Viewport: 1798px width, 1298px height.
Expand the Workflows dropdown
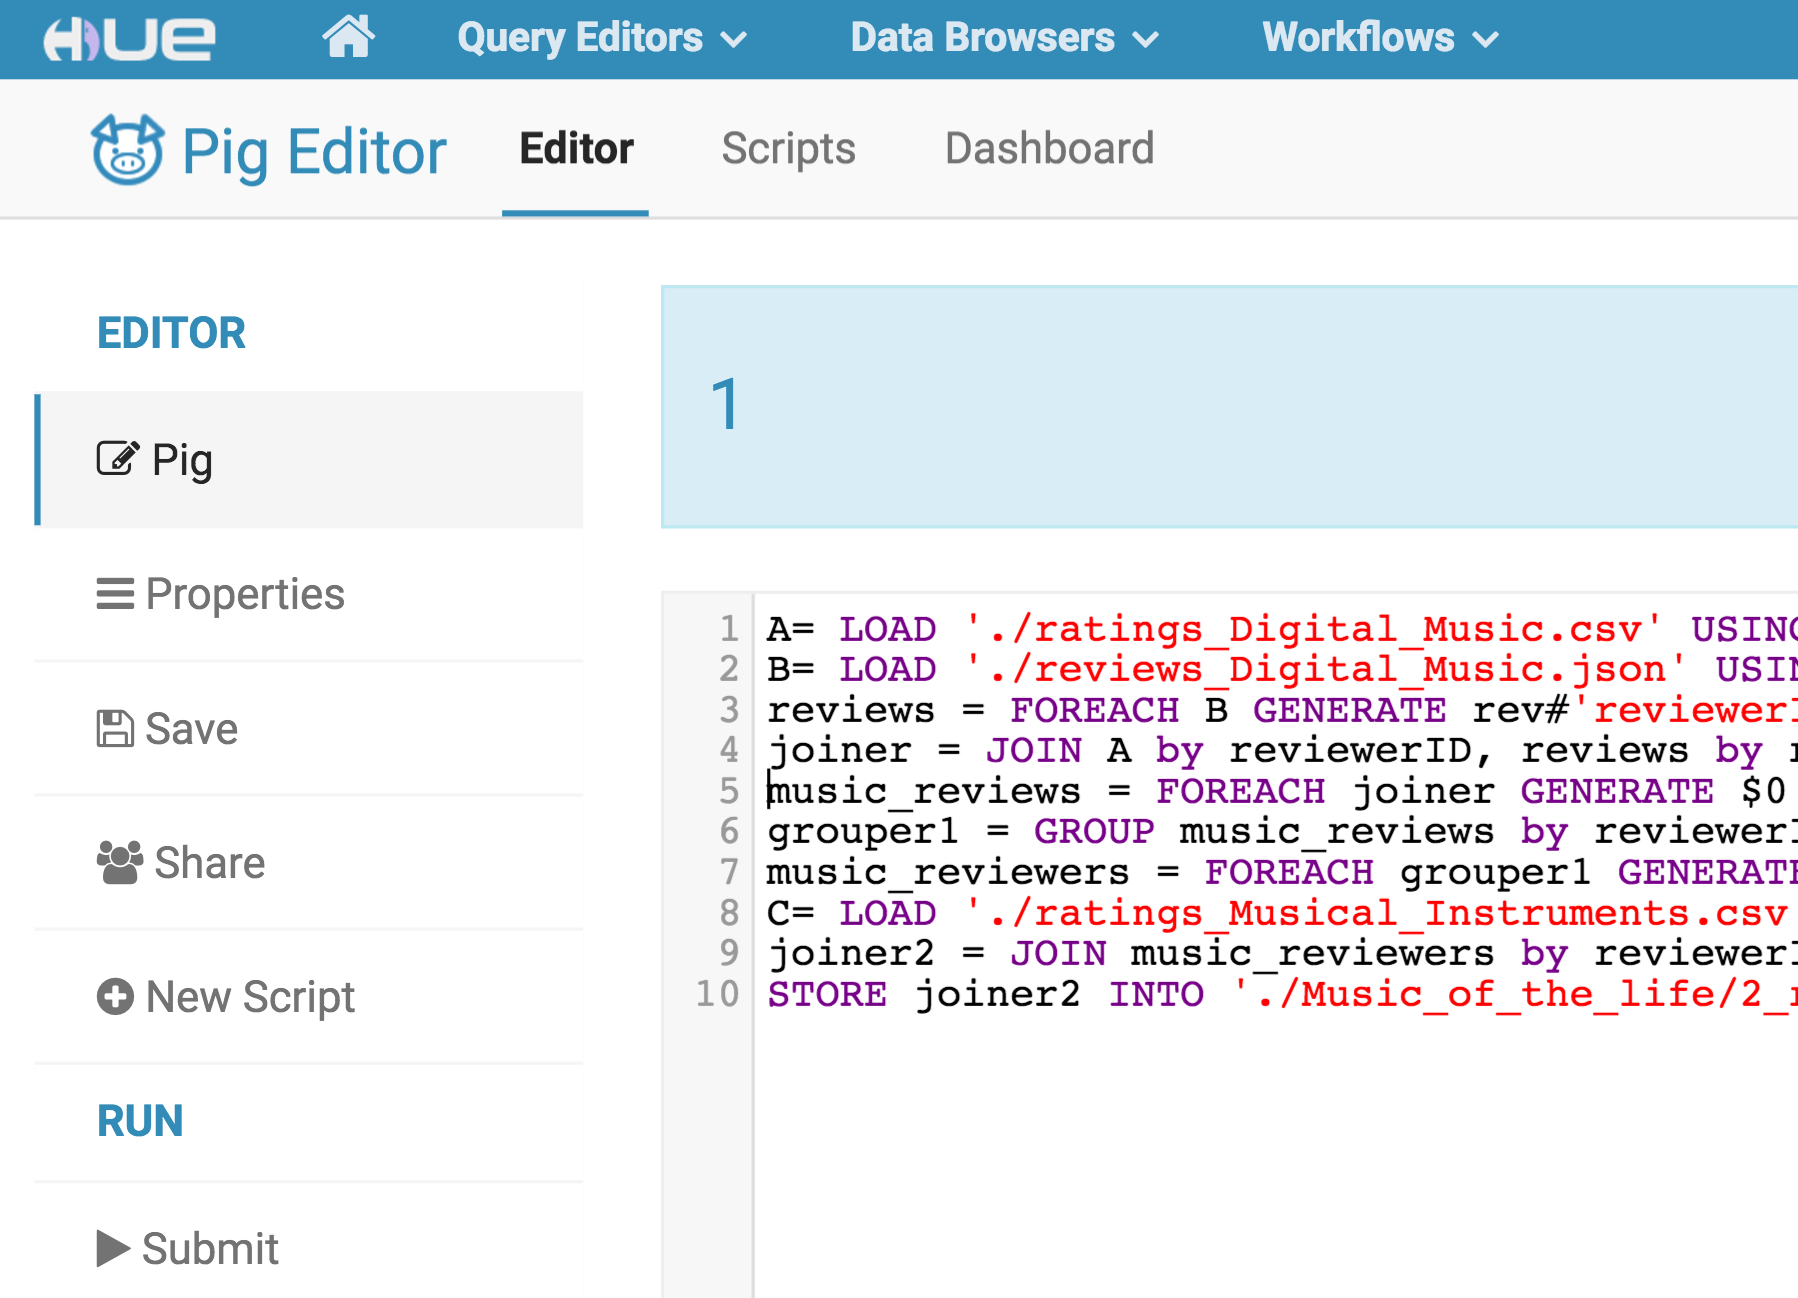(x=1380, y=38)
